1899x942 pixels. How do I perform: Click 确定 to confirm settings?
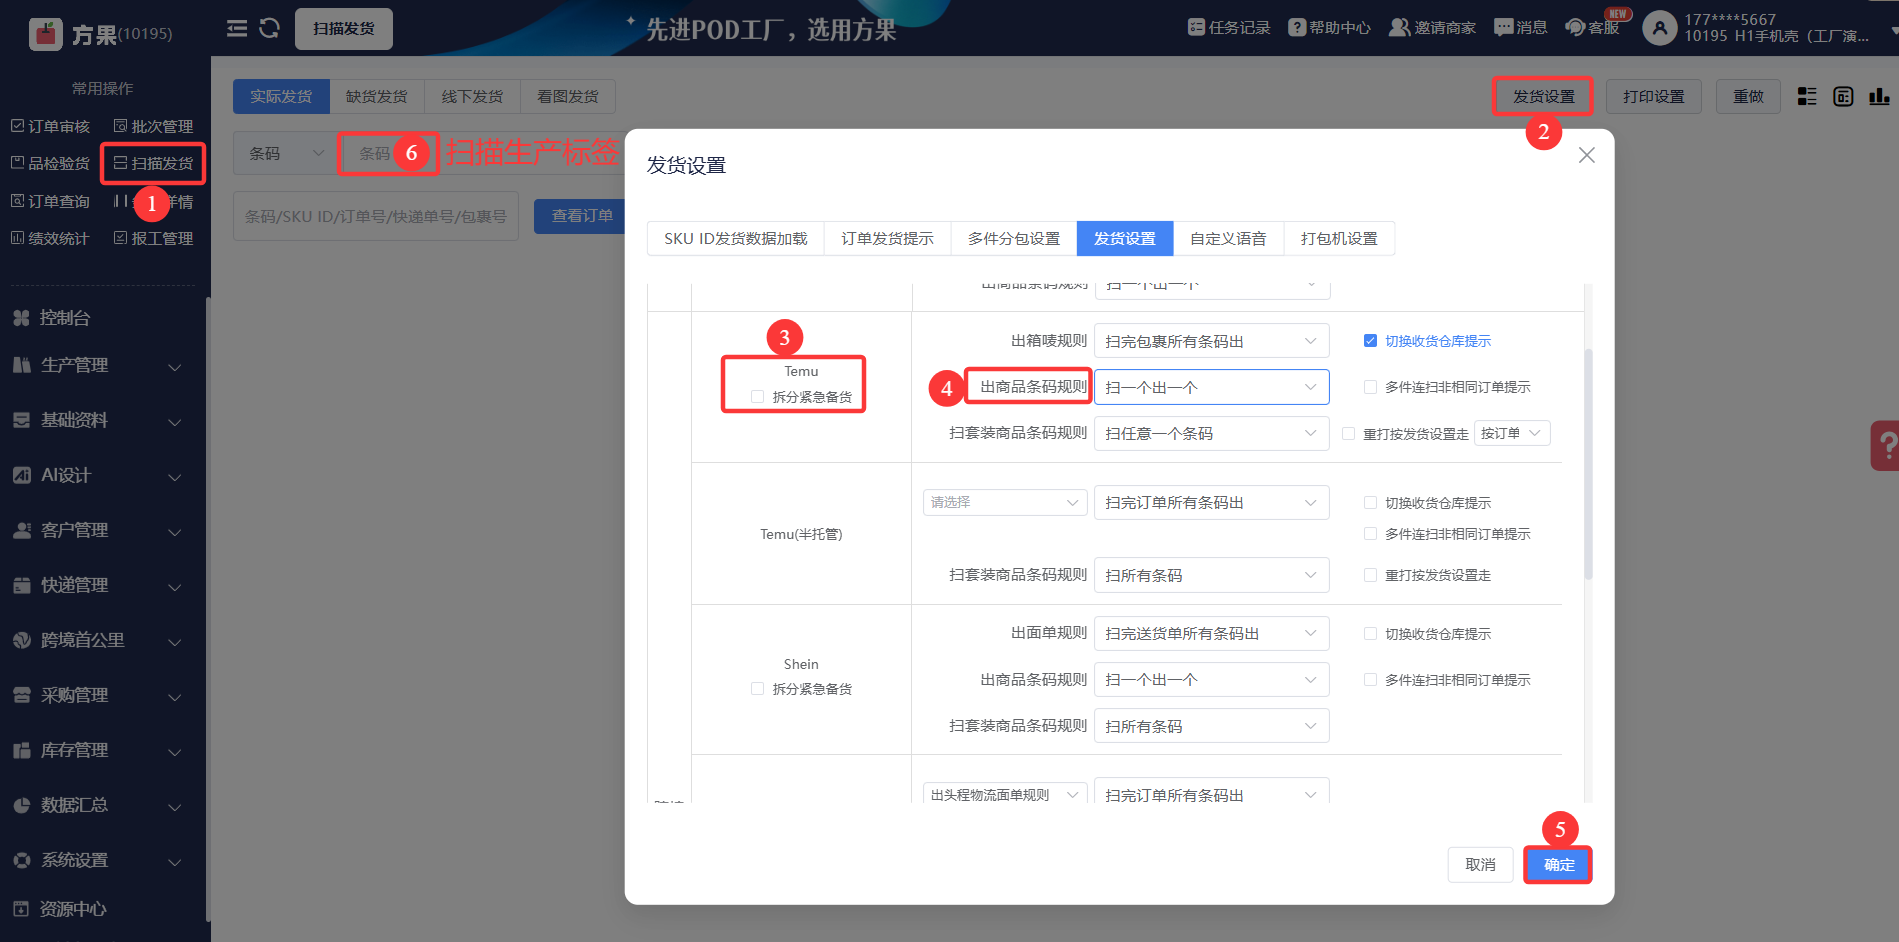pyautogui.click(x=1558, y=865)
